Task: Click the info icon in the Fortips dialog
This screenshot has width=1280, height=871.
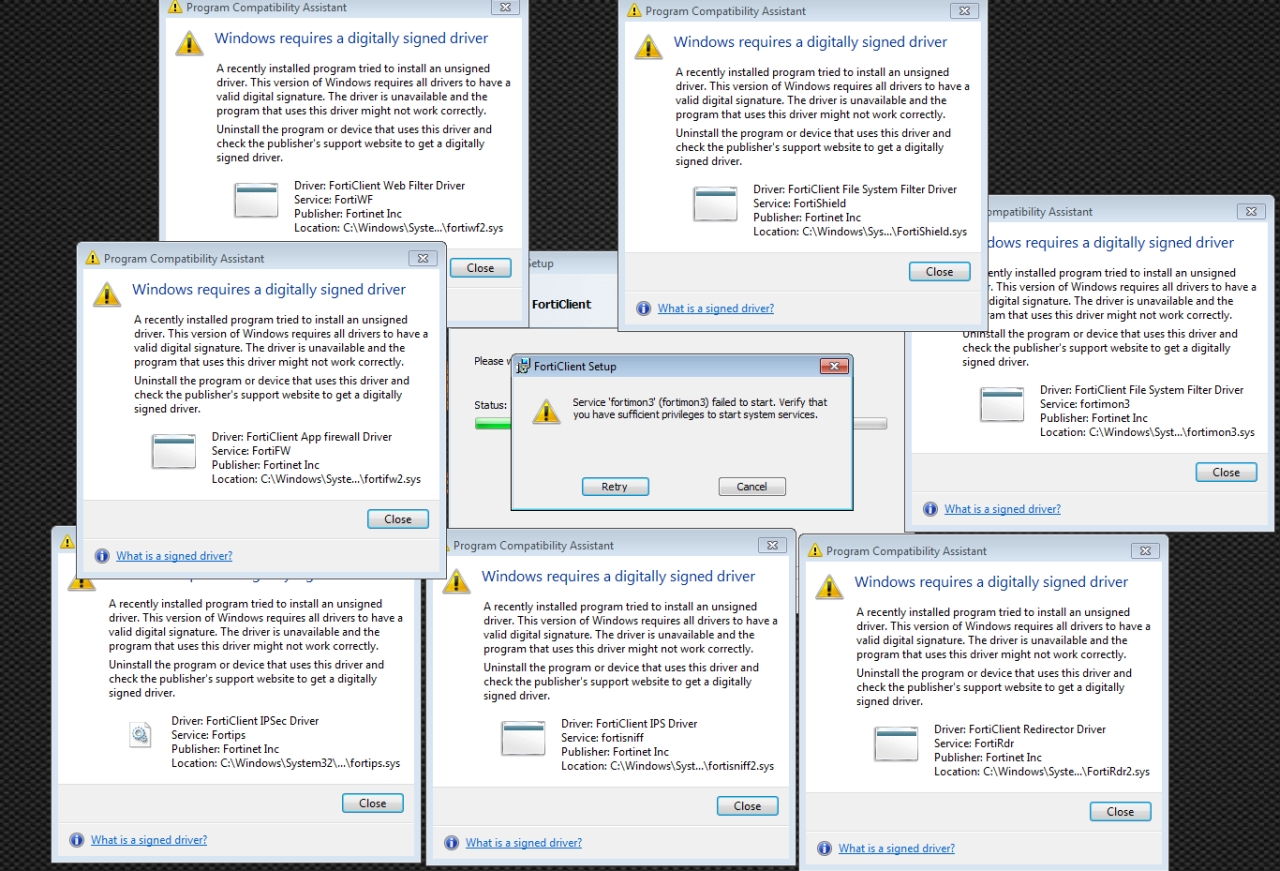Action: [x=77, y=840]
